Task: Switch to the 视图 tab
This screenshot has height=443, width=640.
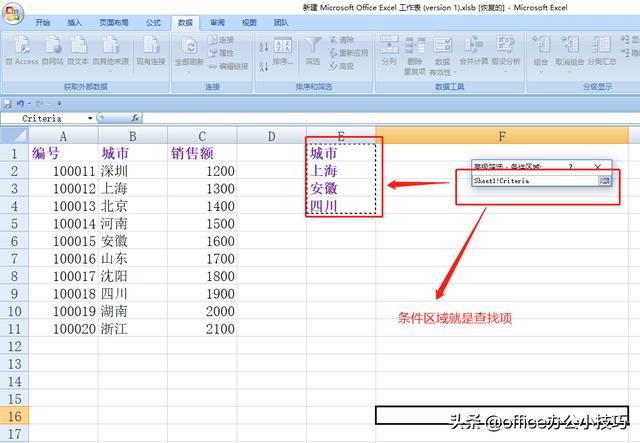Action: pyautogui.click(x=249, y=23)
